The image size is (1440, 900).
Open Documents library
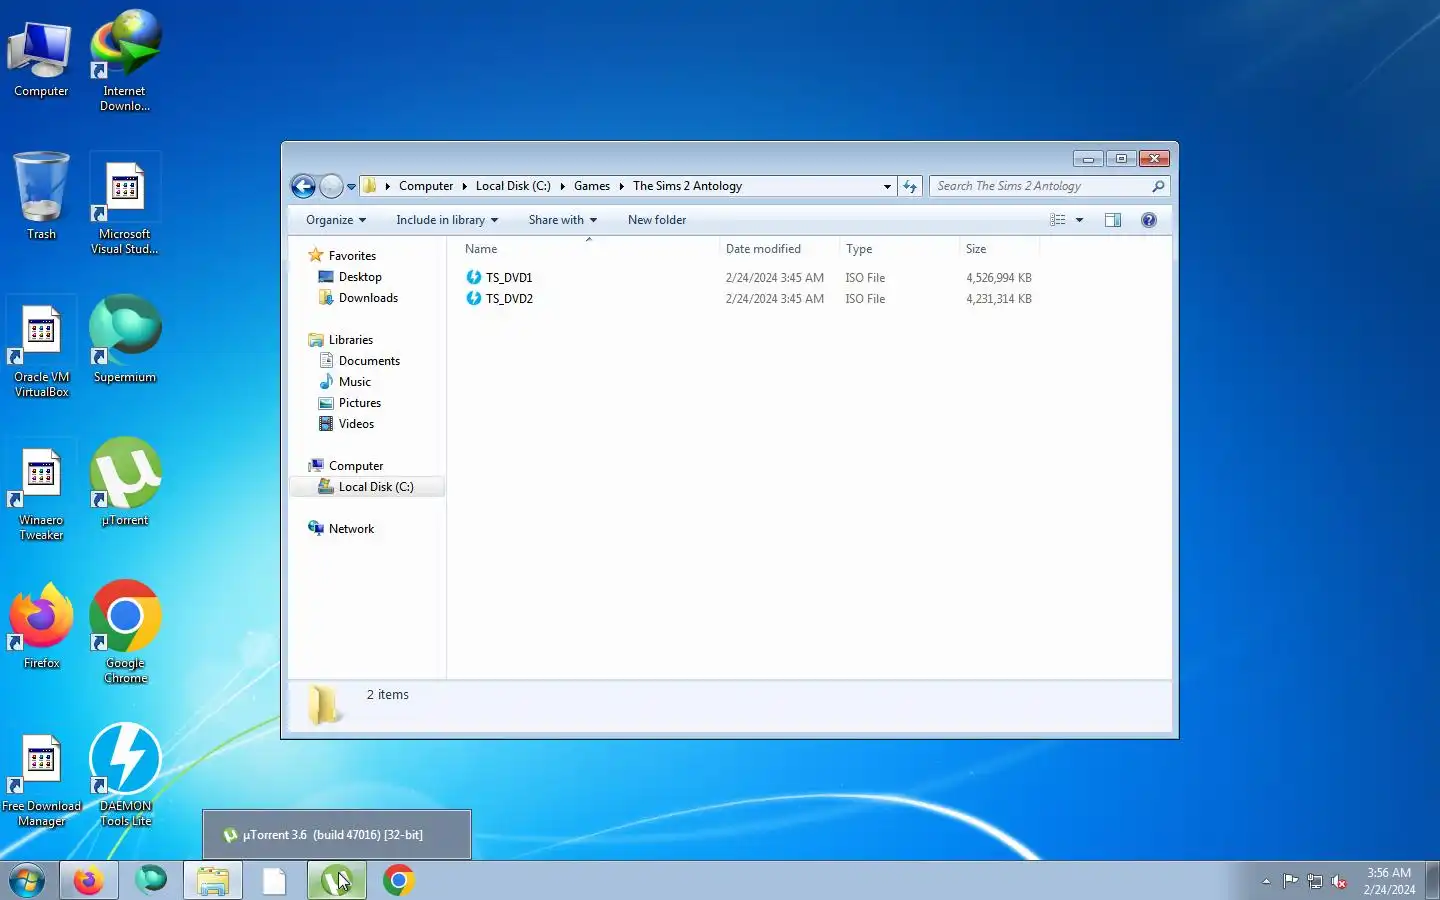pos(369,361)
